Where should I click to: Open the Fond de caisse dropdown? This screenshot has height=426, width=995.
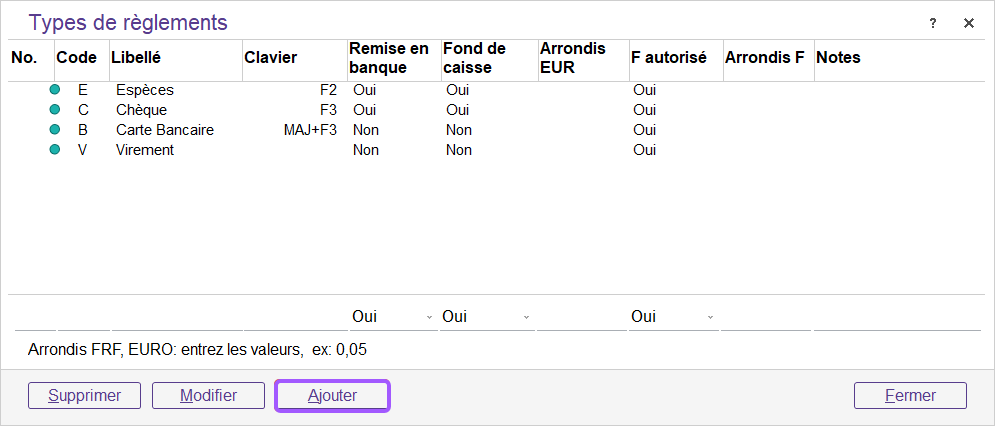[x=526, y=317]
